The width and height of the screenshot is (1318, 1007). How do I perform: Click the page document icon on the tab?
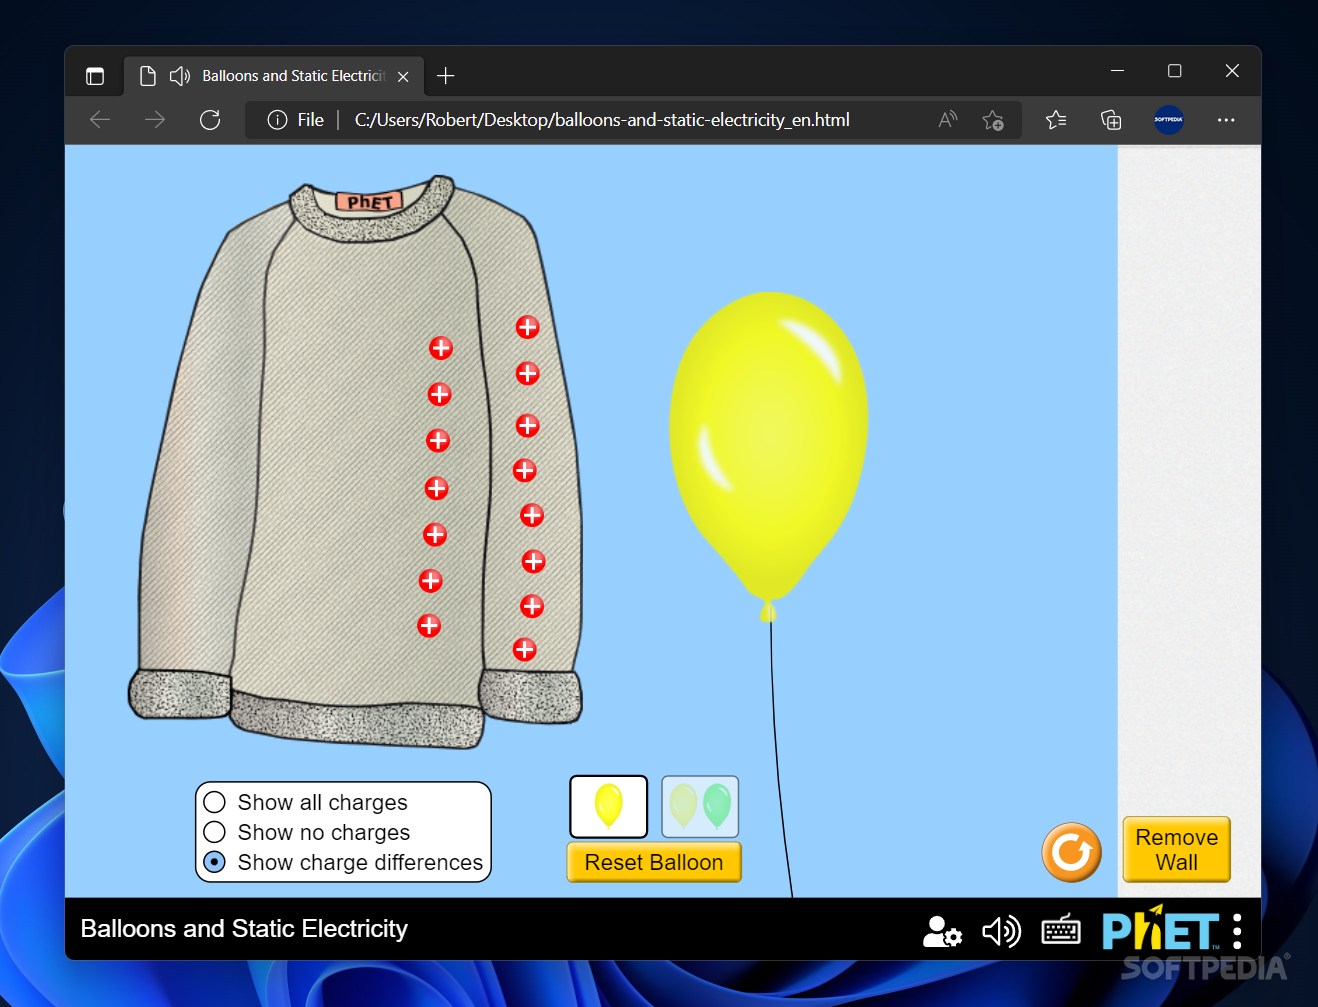click(148, 76)
